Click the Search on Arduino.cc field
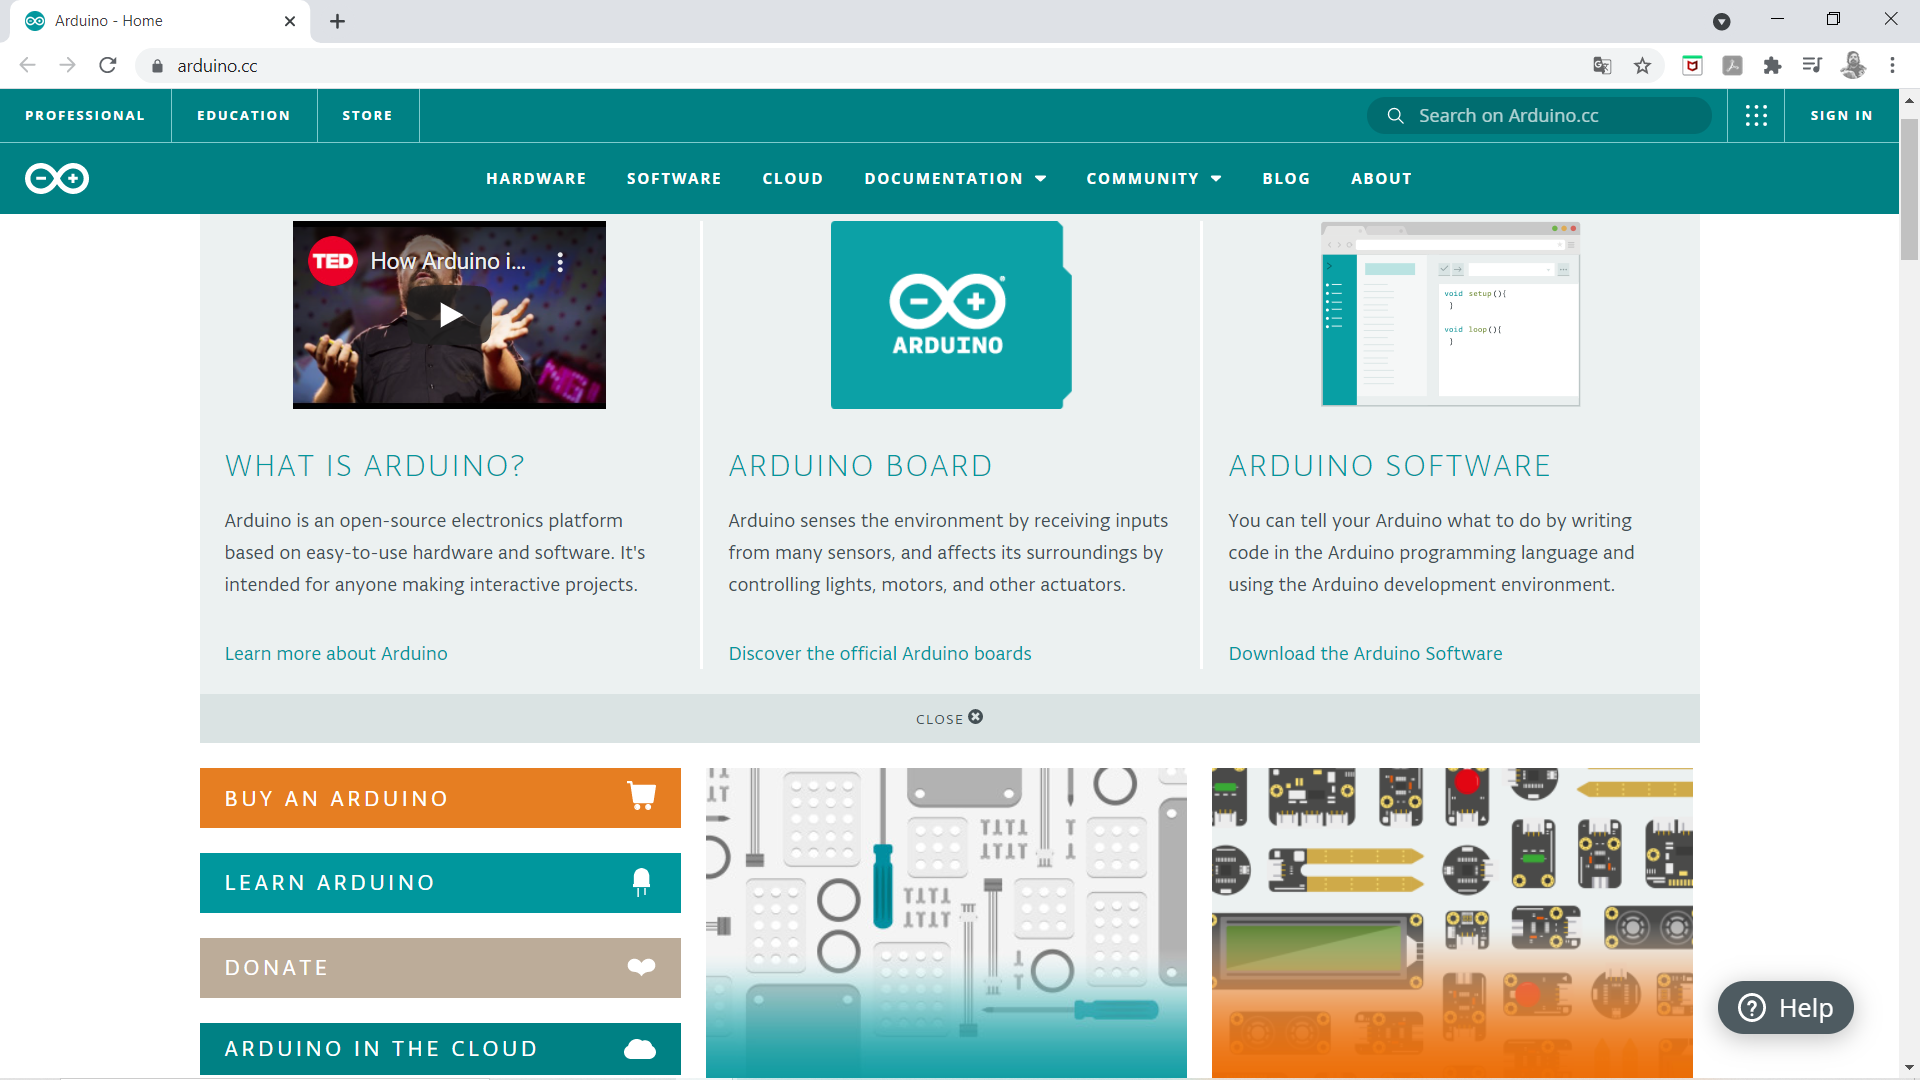The width and height of the screenshot is (1920, 1080). [x=1540, y=116]
